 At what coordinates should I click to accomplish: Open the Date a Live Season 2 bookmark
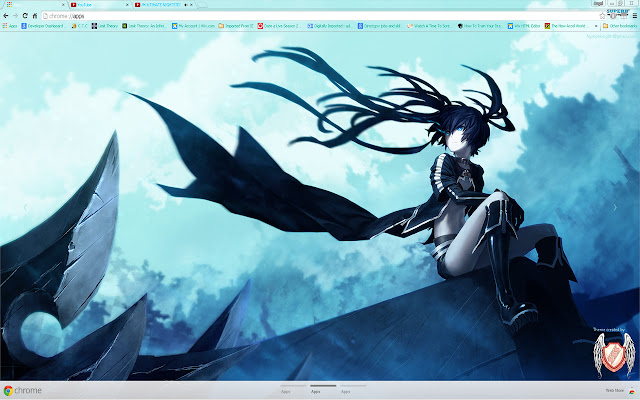click(x=279, y=26)
